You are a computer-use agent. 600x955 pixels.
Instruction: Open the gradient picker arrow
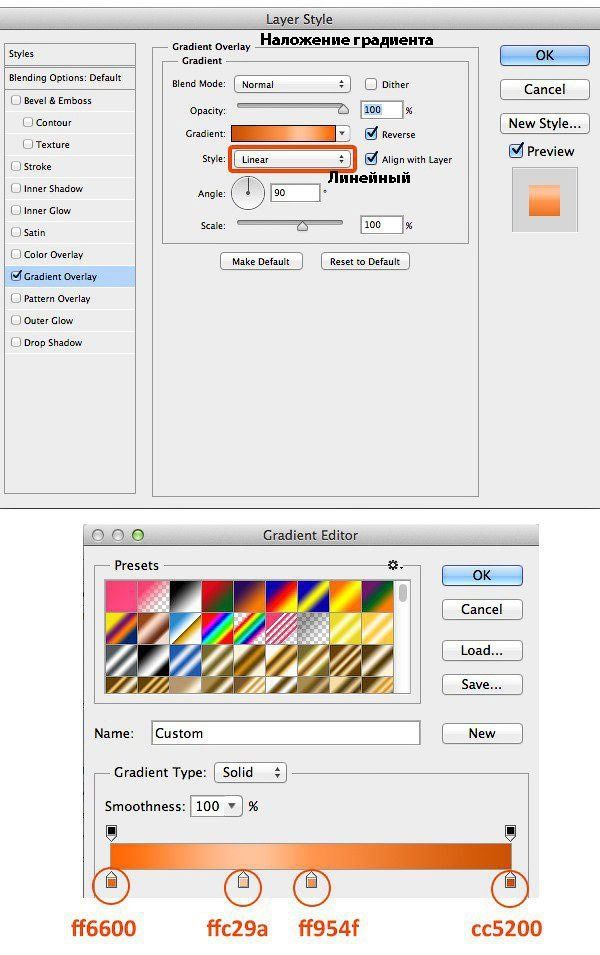[343, 133]
